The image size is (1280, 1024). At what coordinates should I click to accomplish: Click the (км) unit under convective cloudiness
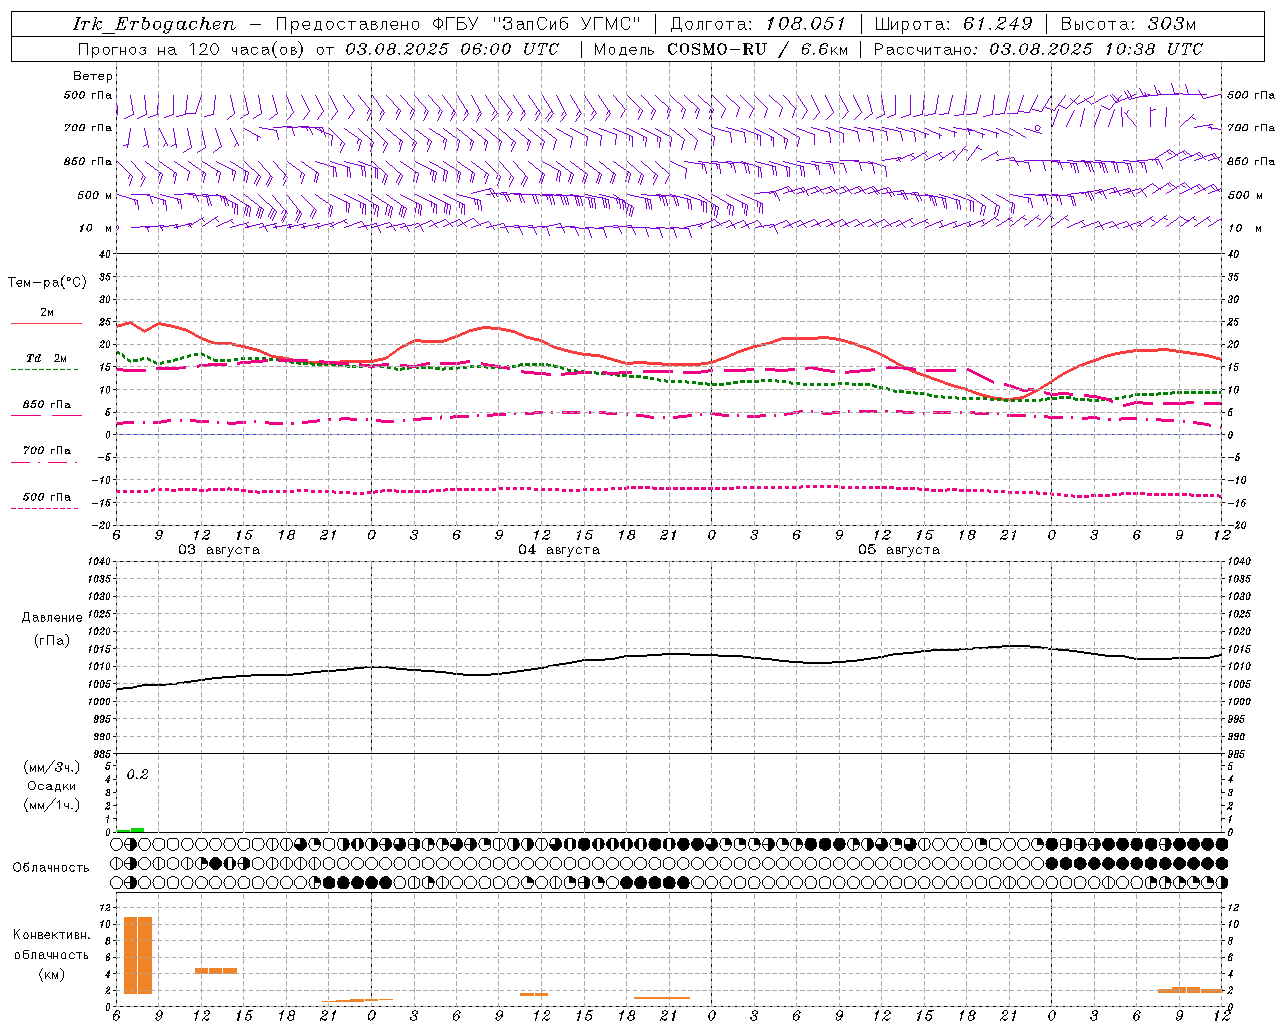(x=51, y=974)
